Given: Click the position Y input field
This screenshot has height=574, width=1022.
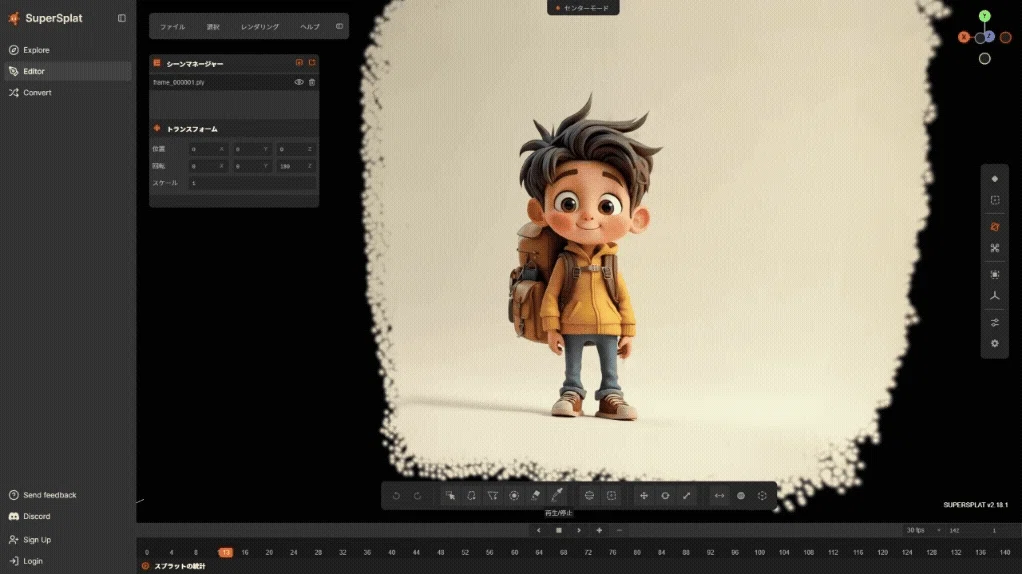Looking at the screenshot, I should tap(252, 149).
